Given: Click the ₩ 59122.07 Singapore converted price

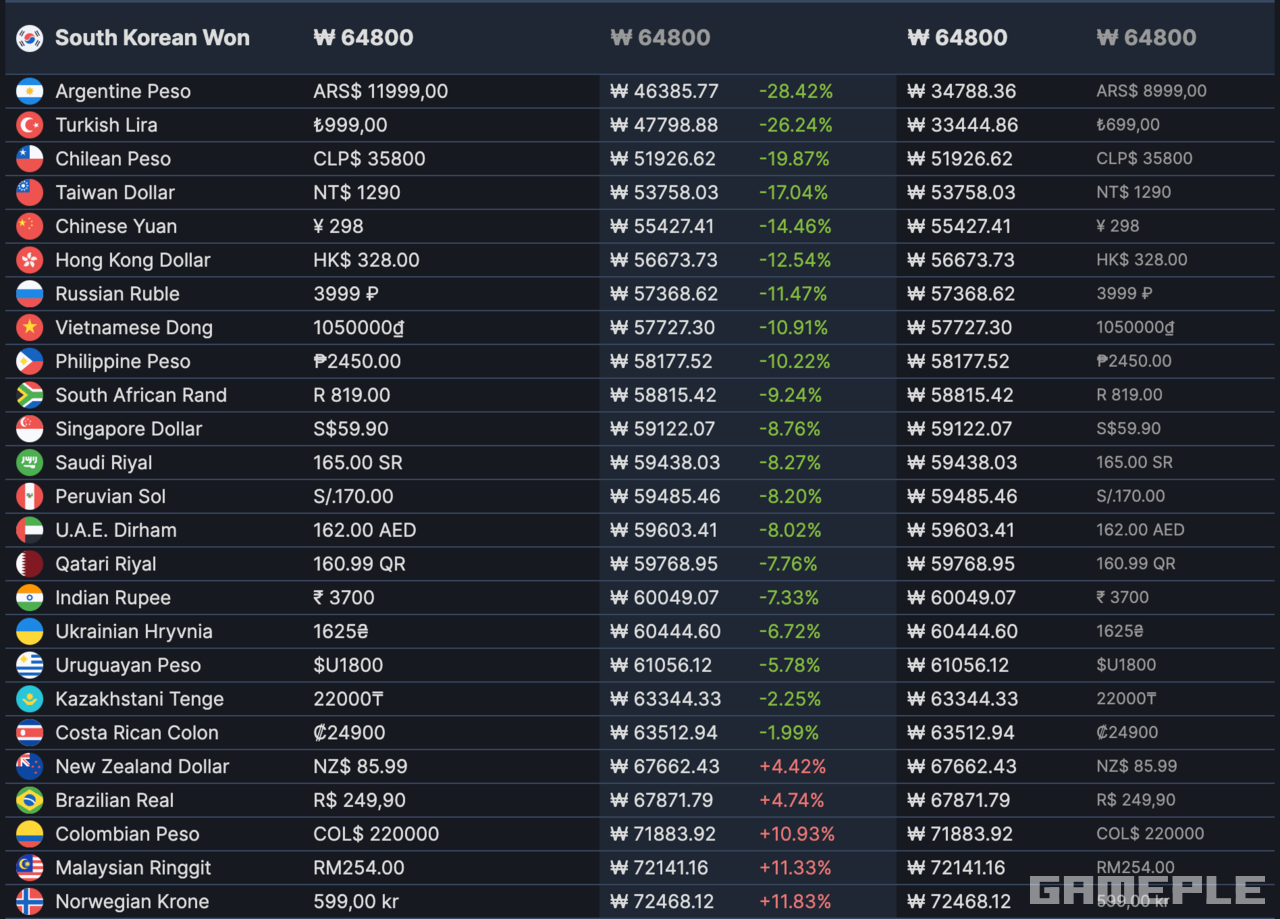Looking at the screenshot, I should pyautogui.click(x=663, y=428).
